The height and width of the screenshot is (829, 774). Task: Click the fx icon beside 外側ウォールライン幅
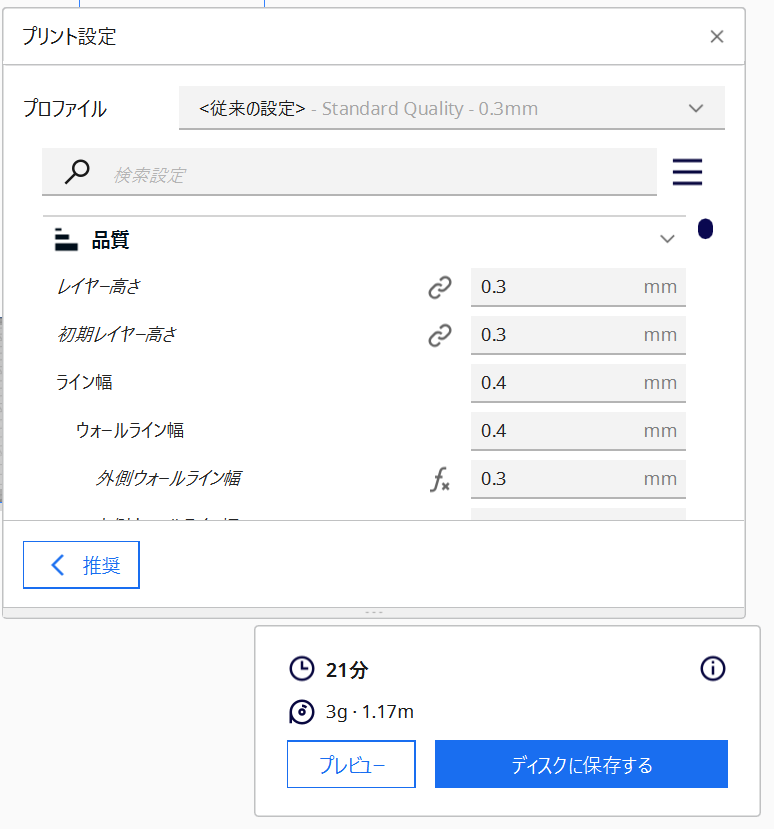click(440, 479)
